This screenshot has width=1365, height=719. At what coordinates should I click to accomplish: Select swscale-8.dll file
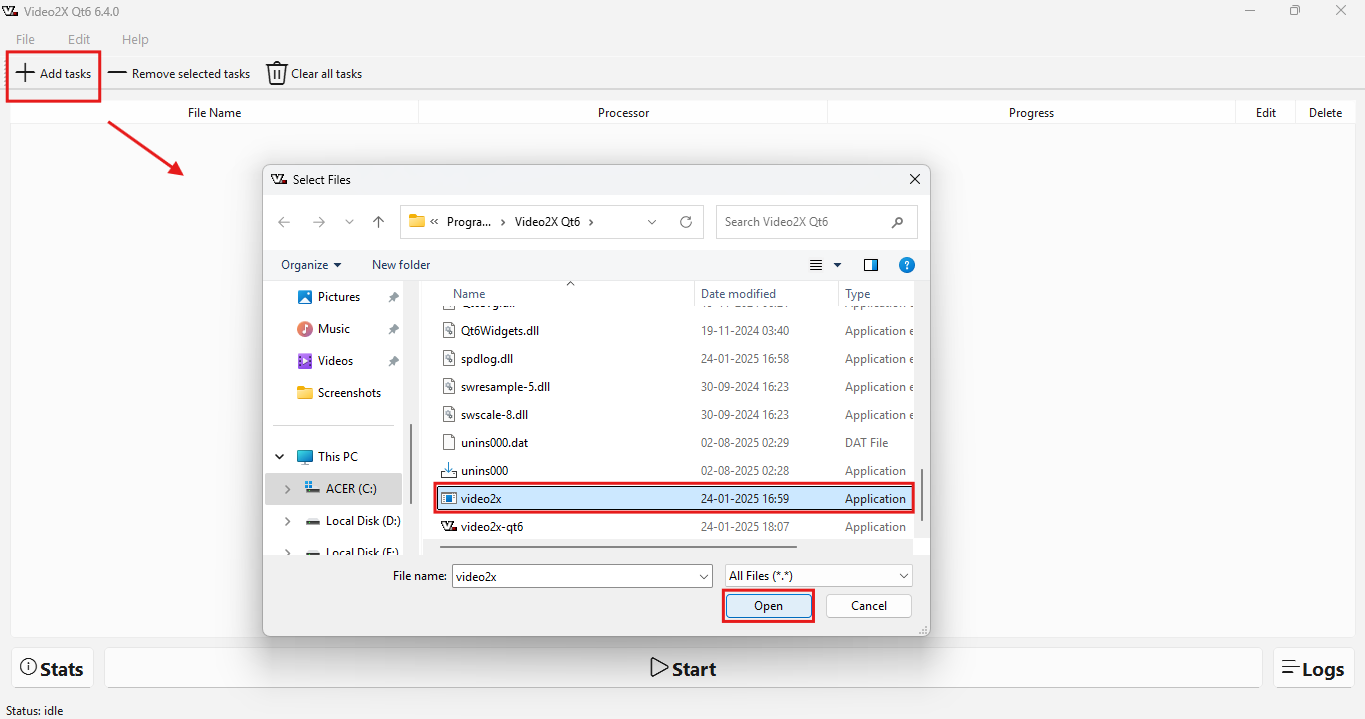(x=676, y=415)
